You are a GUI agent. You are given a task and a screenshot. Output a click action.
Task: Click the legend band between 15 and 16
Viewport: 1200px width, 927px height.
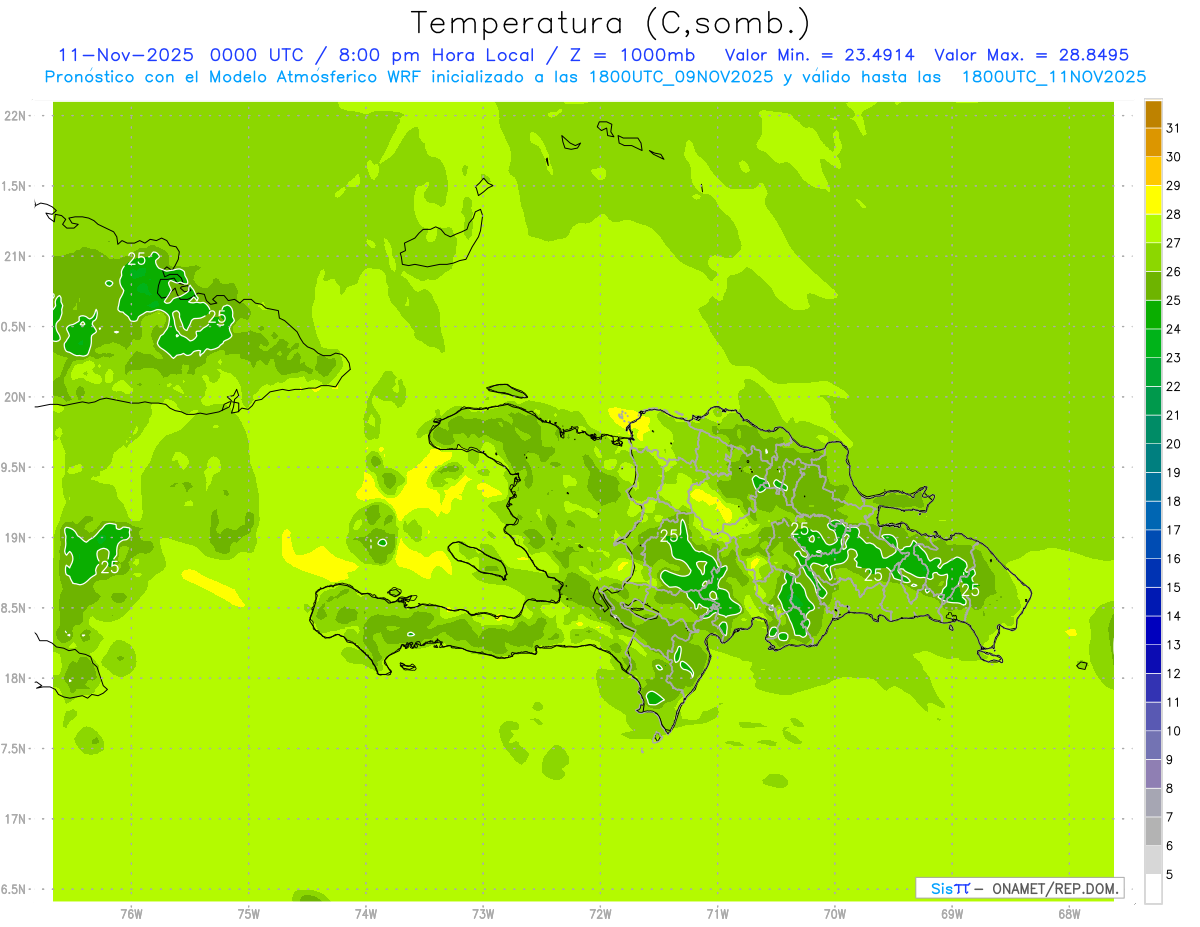pyautogui.click(x=1153, y=573)
